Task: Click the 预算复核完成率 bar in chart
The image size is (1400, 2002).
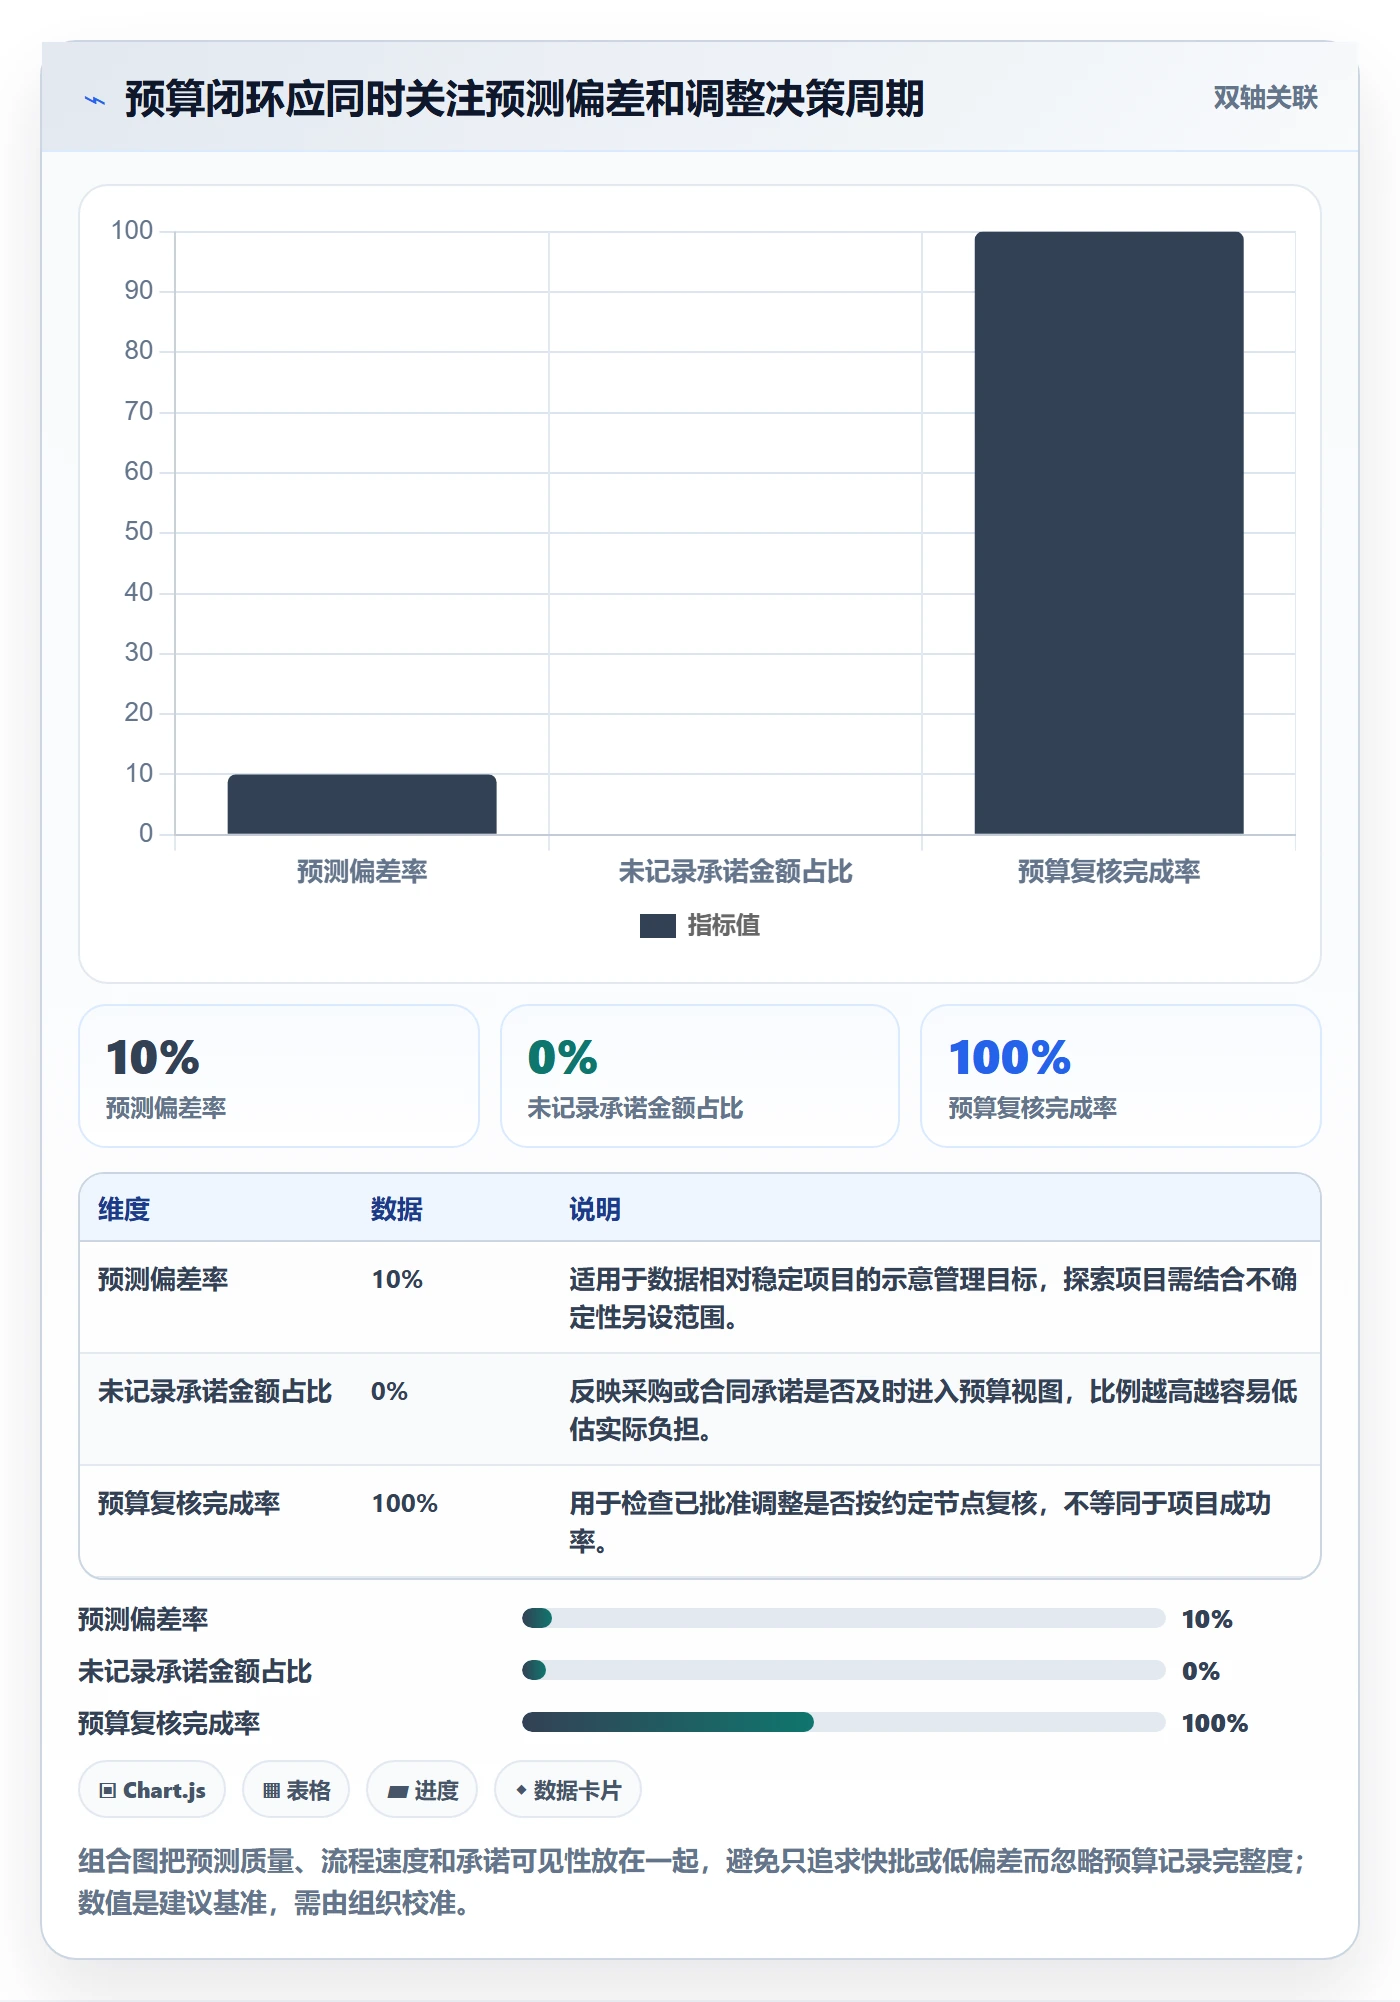Action: [1109, 533]
